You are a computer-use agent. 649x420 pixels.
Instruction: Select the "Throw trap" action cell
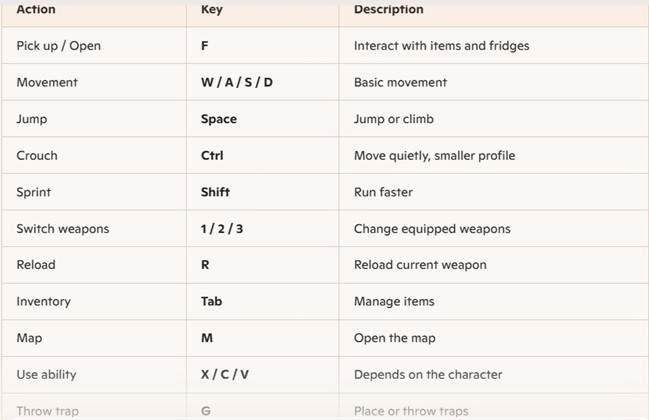pos(47,411)
